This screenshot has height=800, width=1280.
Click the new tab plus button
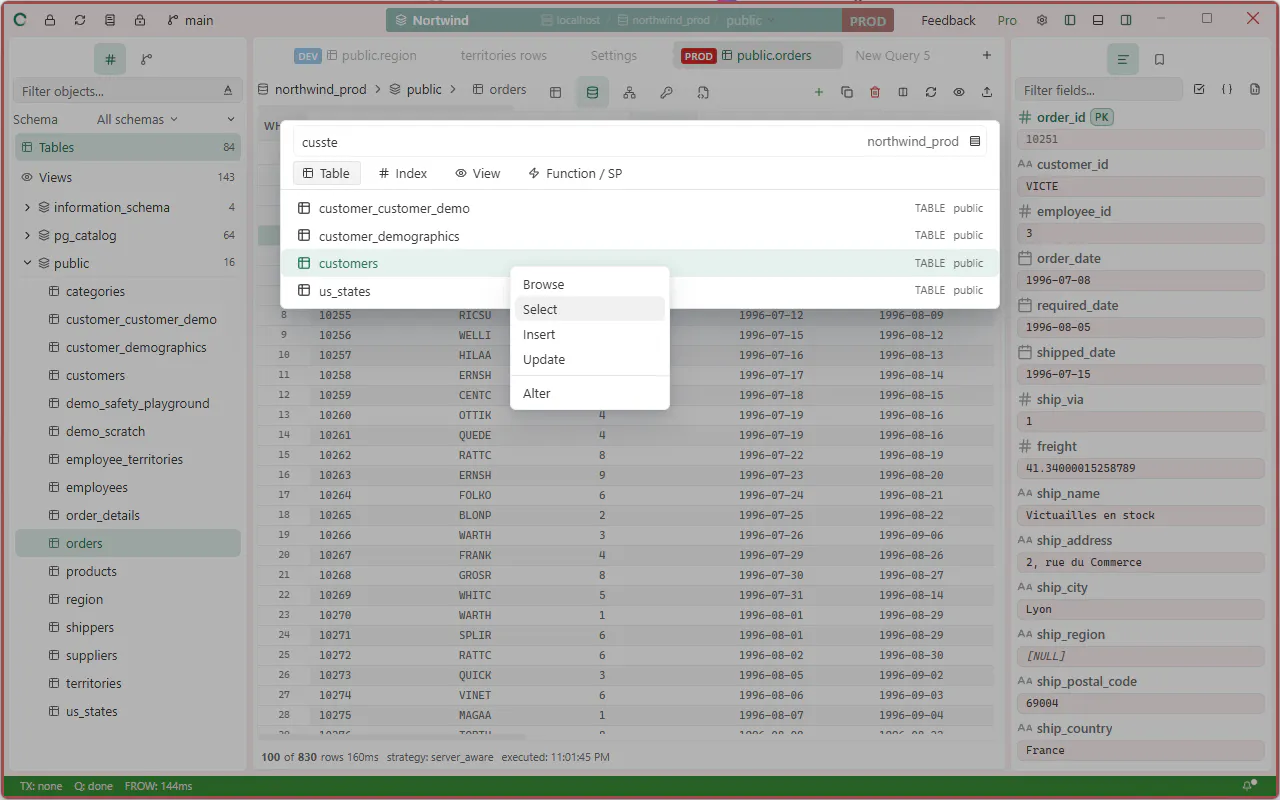click(987, 55)
